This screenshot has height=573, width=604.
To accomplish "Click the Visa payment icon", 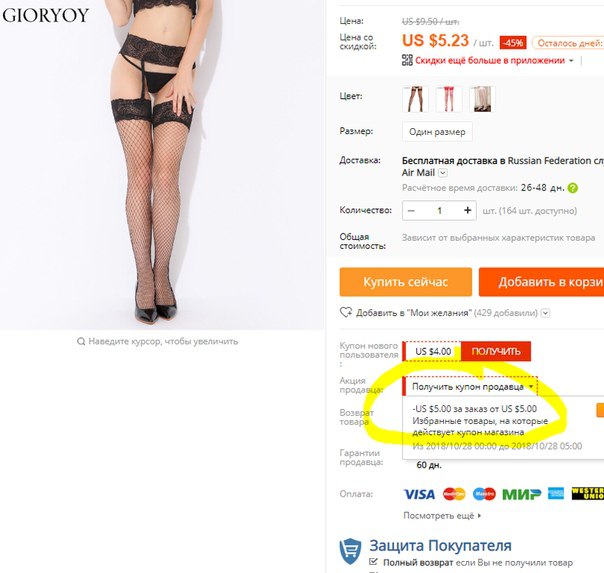I will (419, 494).
